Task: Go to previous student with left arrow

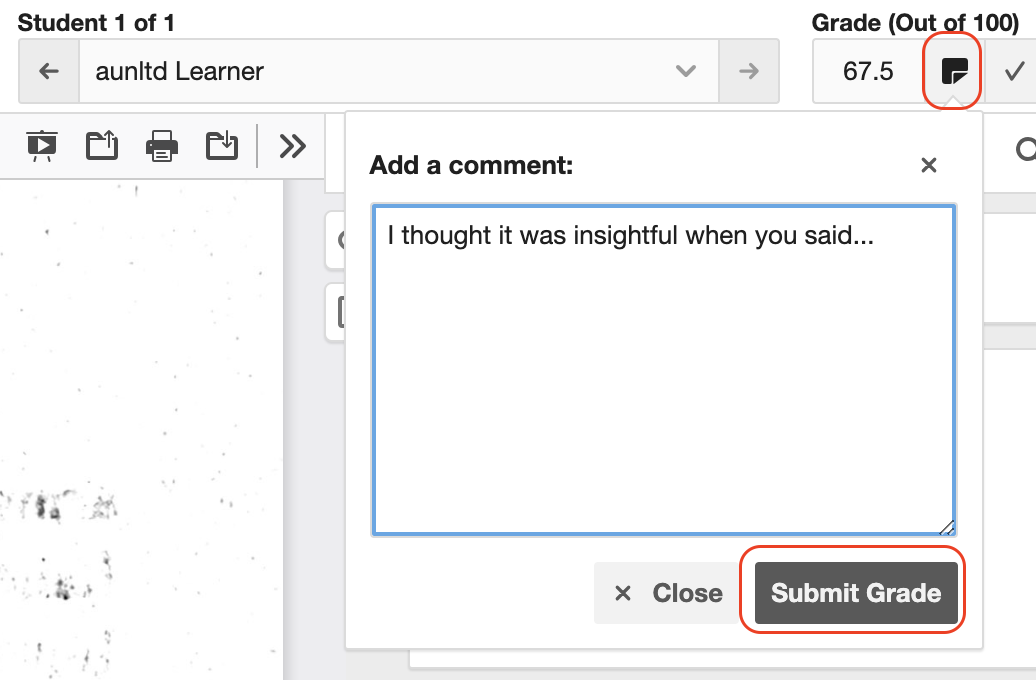Action: [x=48, y=71]
